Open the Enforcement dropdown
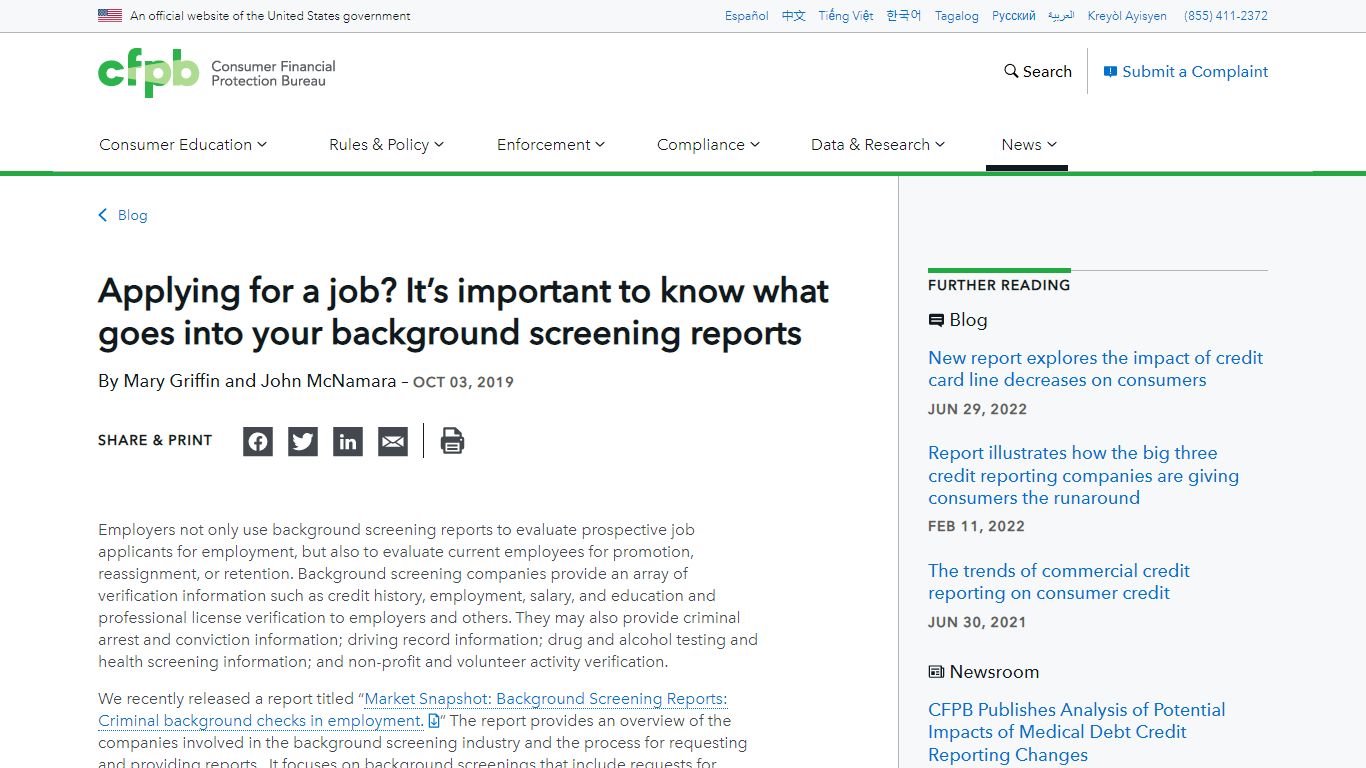This screenshot has width=1366, height=768. 551,144
